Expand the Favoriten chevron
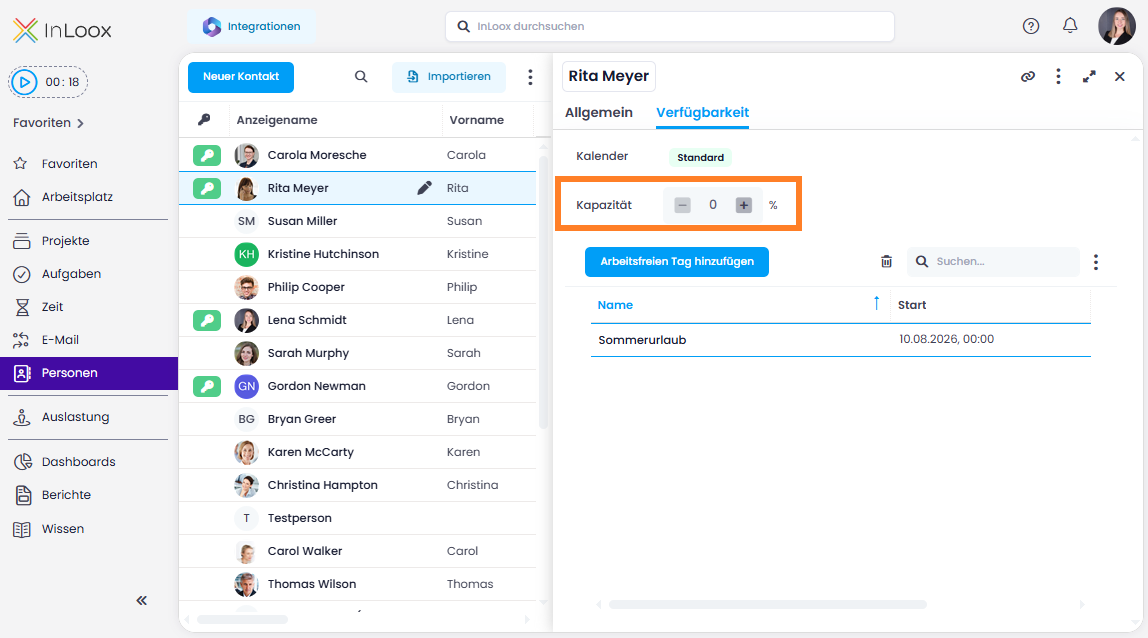Screen dimensions: 1148x638 pos(81,124)
